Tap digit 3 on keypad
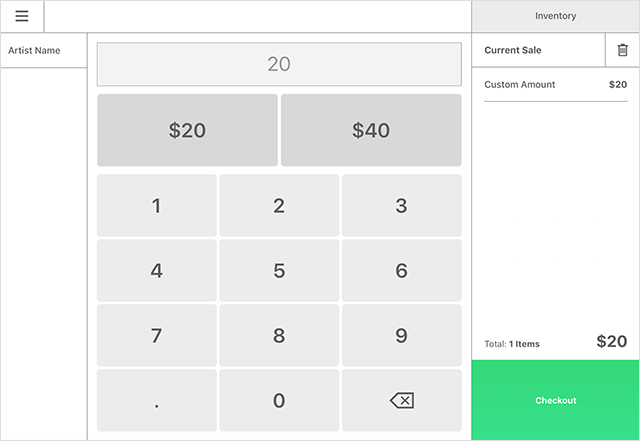This screenshot has width=640, height=441. (x=401, y=206)
